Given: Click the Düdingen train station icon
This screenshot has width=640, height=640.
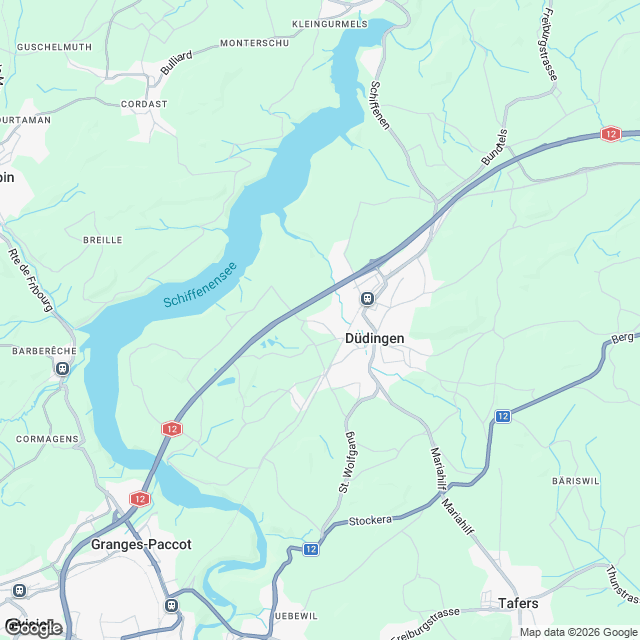Looking at the screenshot, I should tap(367, 298).
